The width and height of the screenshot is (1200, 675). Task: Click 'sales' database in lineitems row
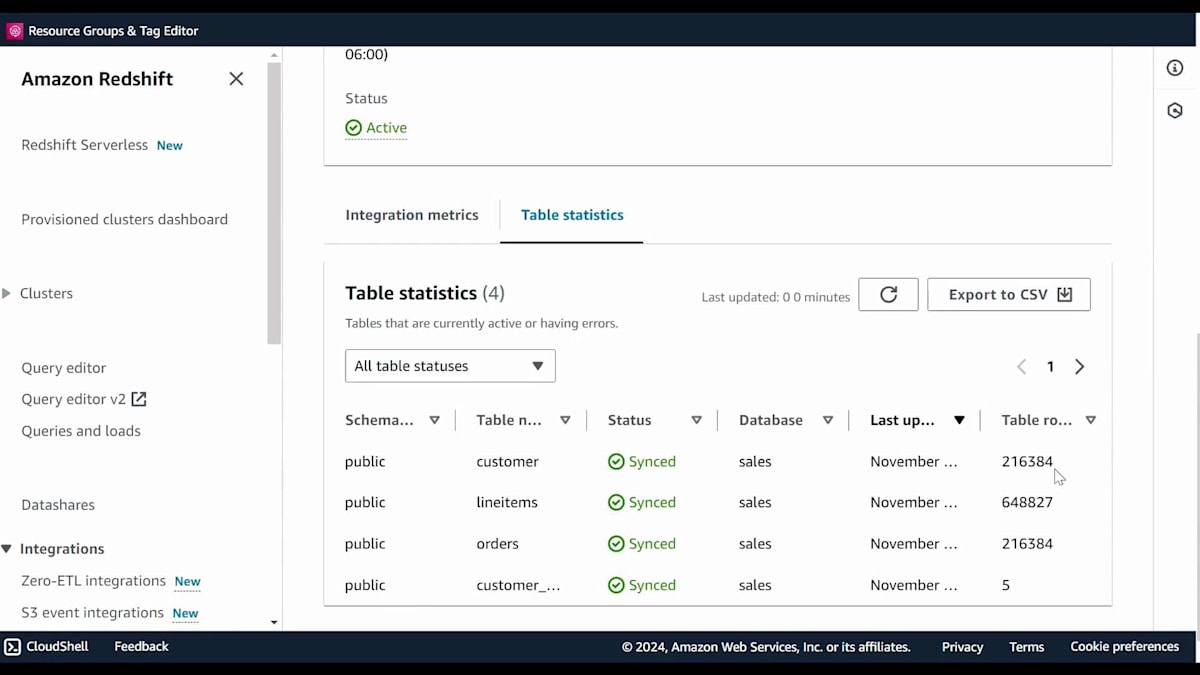[x=755, y=503]
